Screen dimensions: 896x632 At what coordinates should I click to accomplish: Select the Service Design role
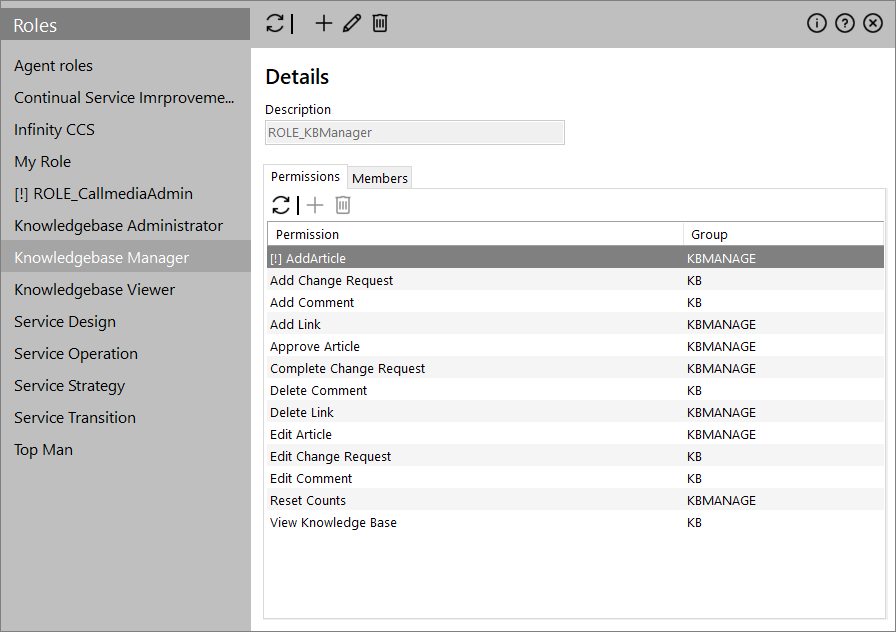pos(126,322)
